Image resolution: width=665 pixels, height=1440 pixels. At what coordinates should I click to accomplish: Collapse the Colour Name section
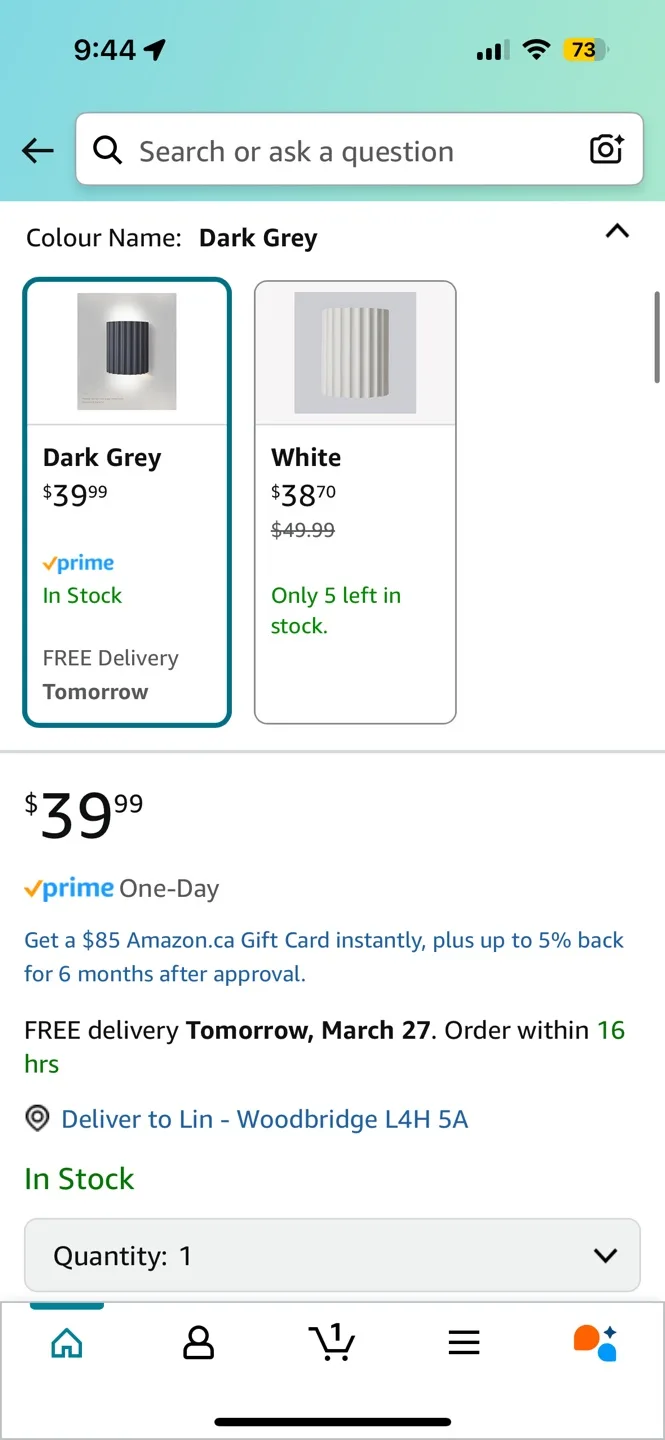pyautogui.click(x=618, y=232)
